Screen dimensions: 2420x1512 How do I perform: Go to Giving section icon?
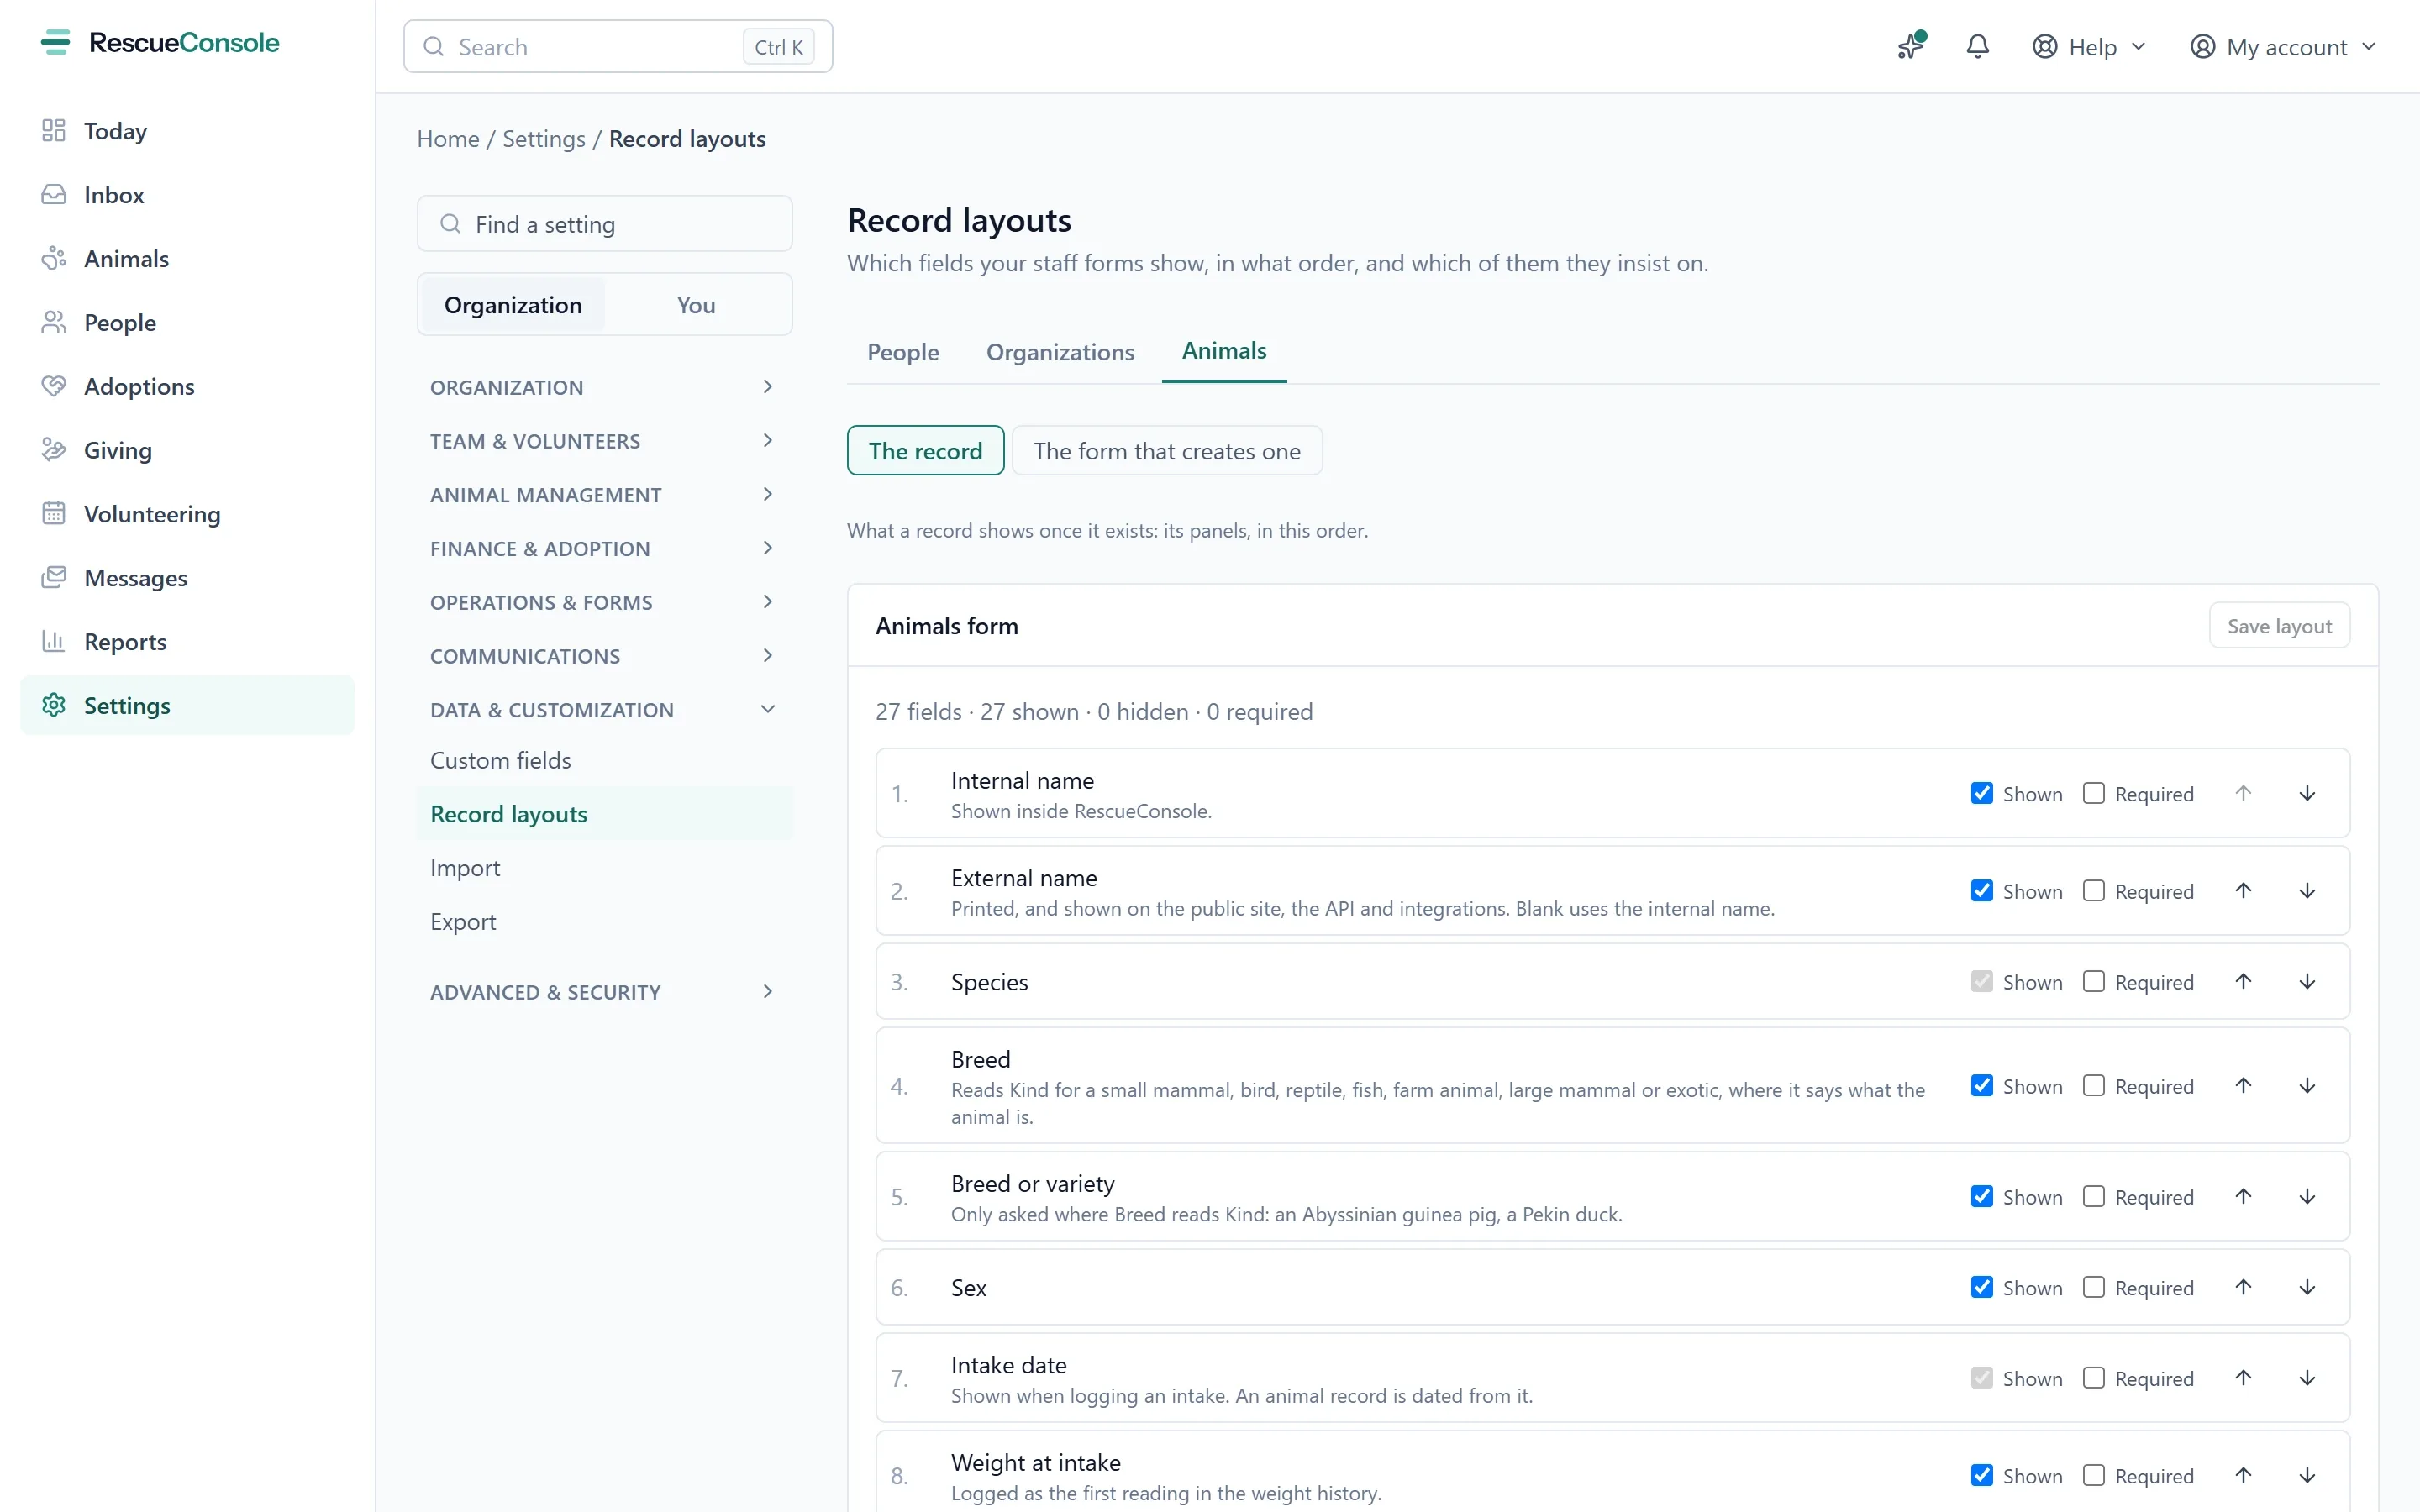[54, 450]
